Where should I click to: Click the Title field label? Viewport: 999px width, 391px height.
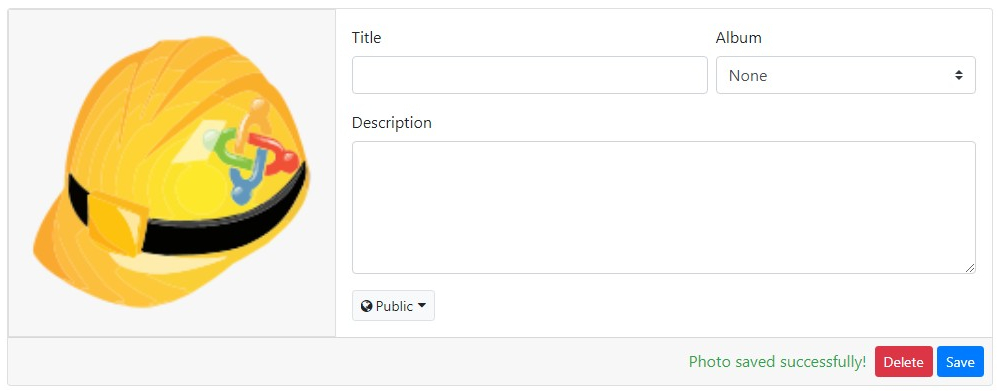coord(366,38)
